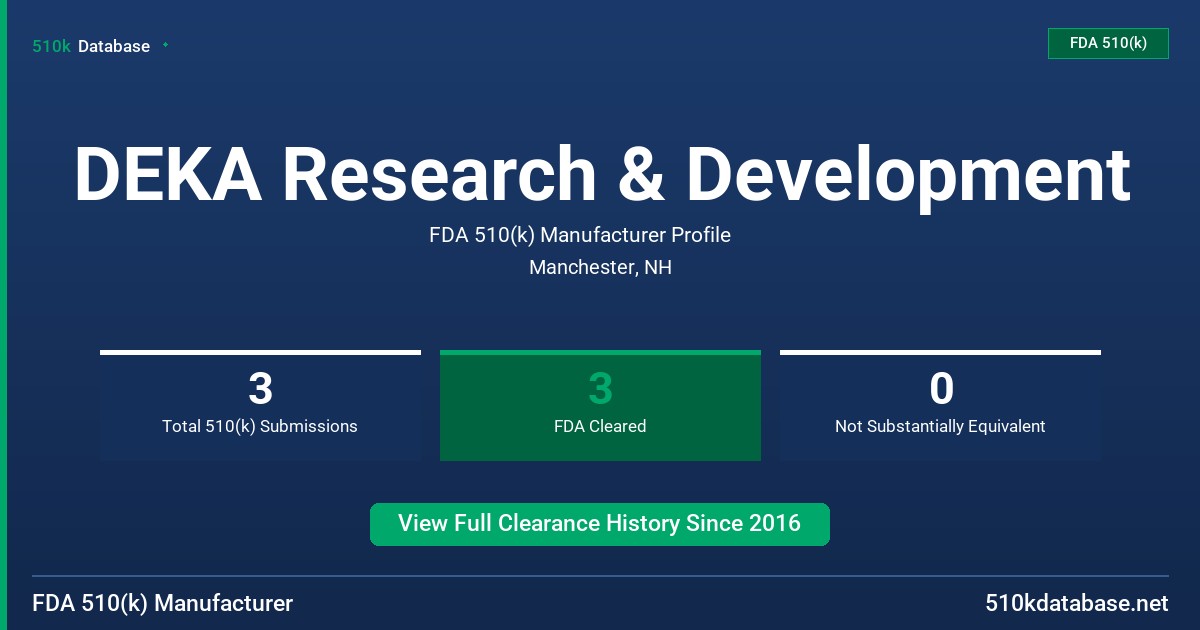
Task: Open the FDA Cleared green card
Action: (x=600, y=405)
